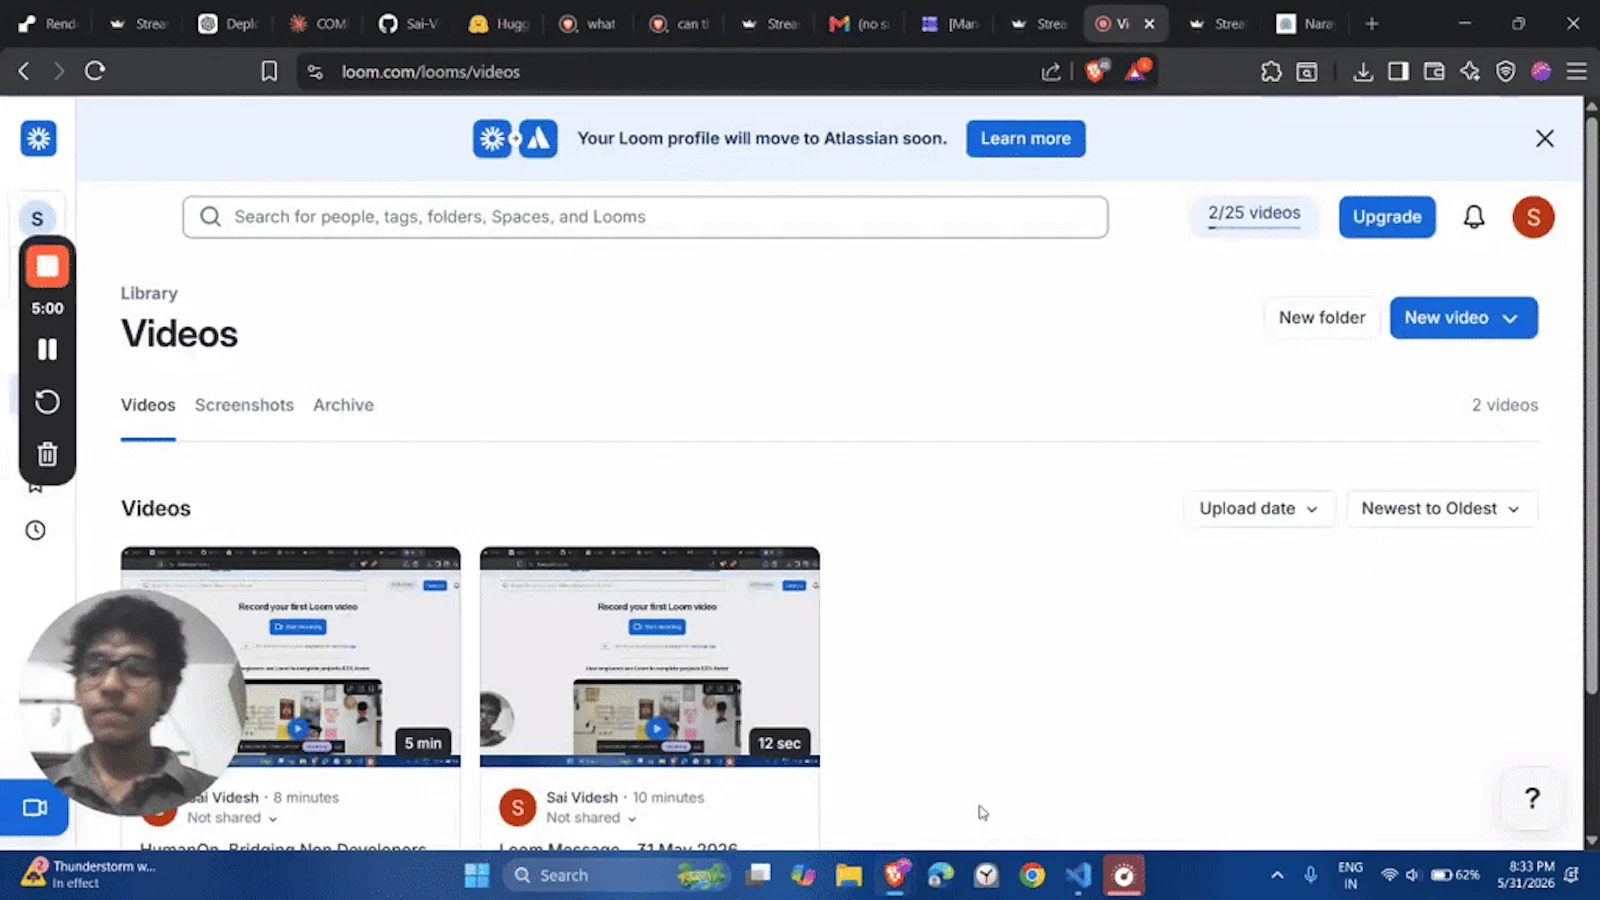1600x900 pixels.
Task: Click the Loom logo home icon
Action: (38, 138)
